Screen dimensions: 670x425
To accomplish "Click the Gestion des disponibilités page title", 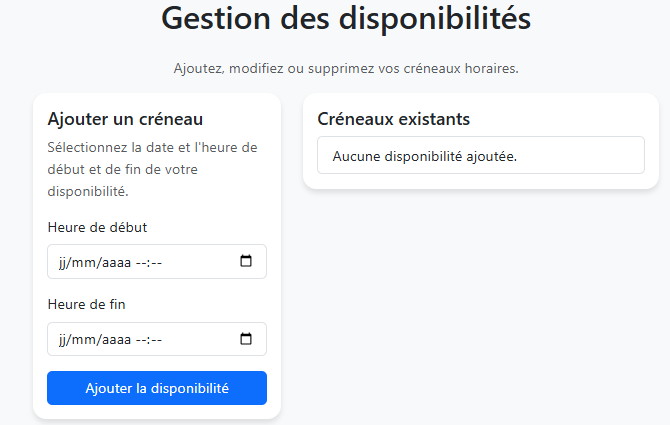I will 346,19.
